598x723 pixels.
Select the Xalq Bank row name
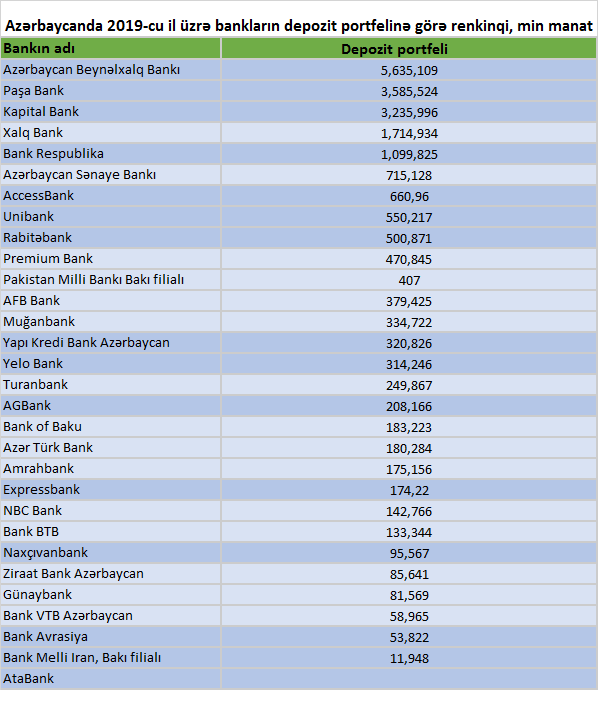click(111, 133)
